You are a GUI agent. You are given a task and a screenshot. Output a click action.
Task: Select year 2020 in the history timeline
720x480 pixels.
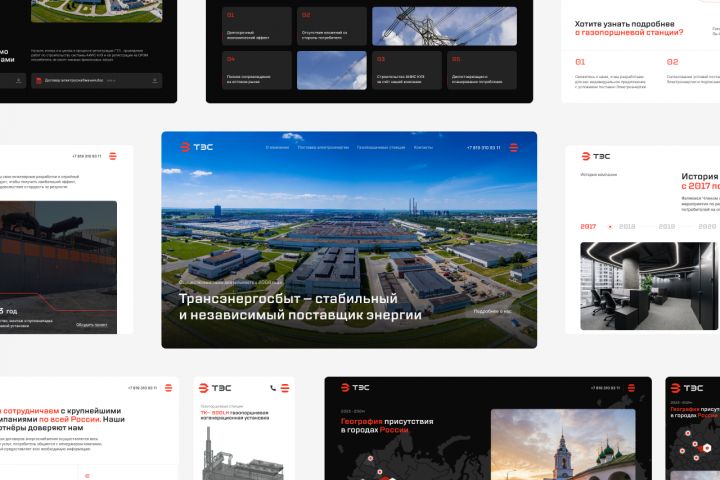point(707,226)
